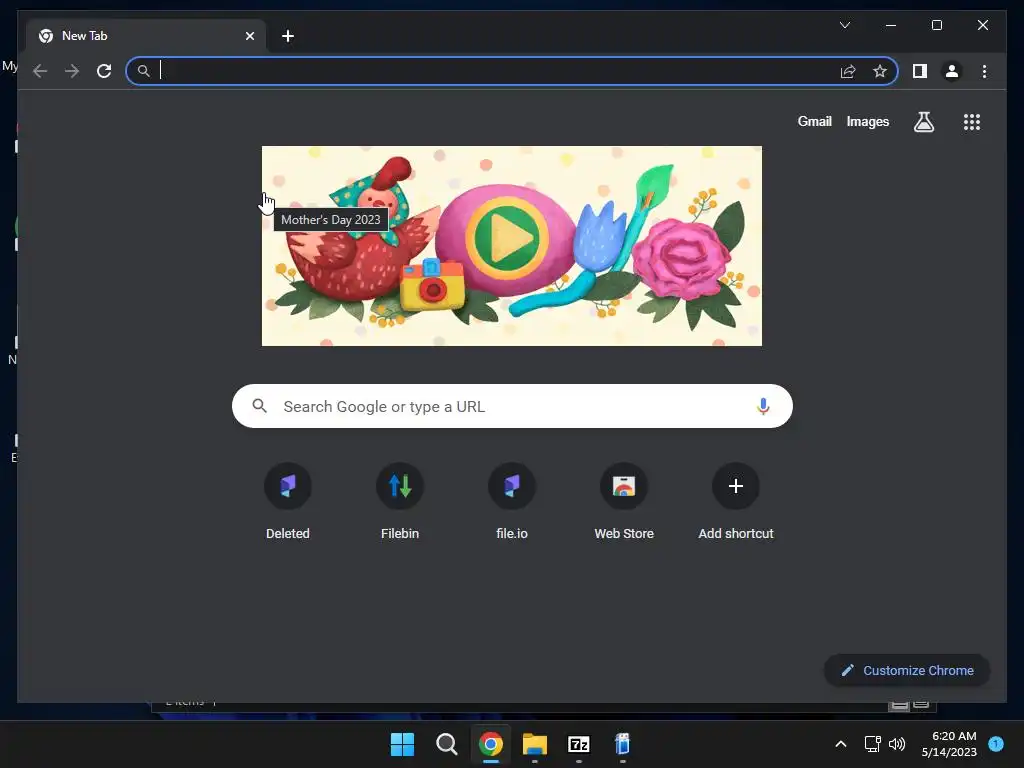Open Google Images link
Viewport: 1024px width, 768px height.
867,121
